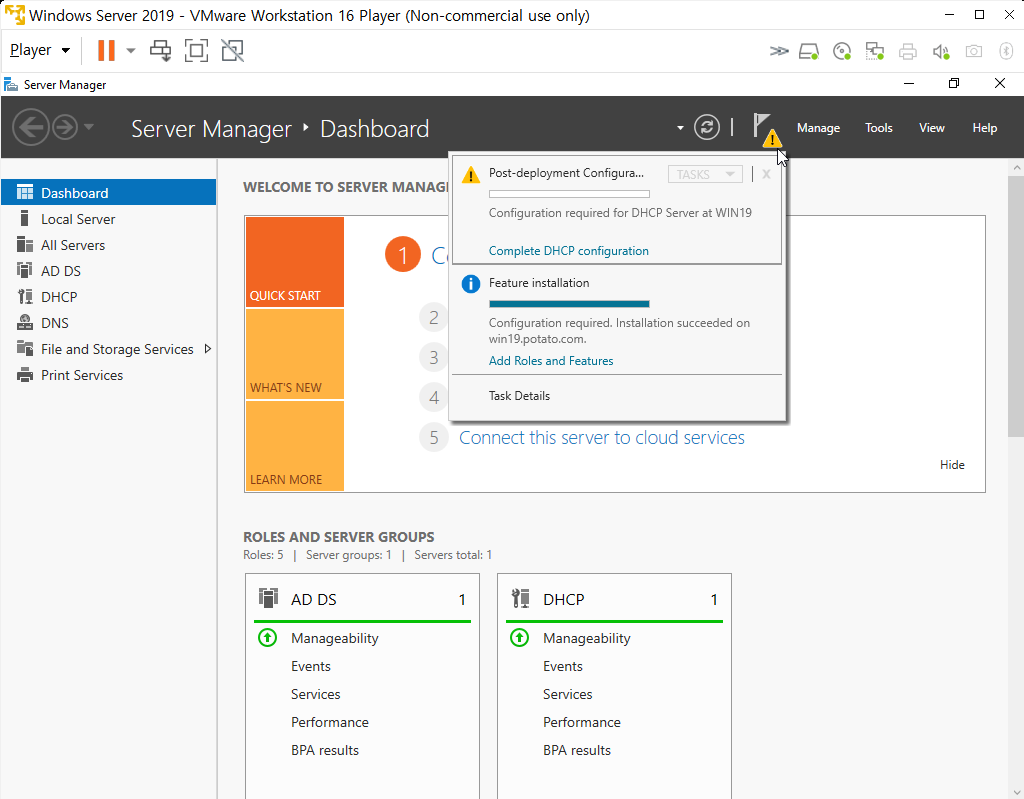Select the QUICK START tile
The width and height of the screenshot is (1024, 799).
[295, 261]
